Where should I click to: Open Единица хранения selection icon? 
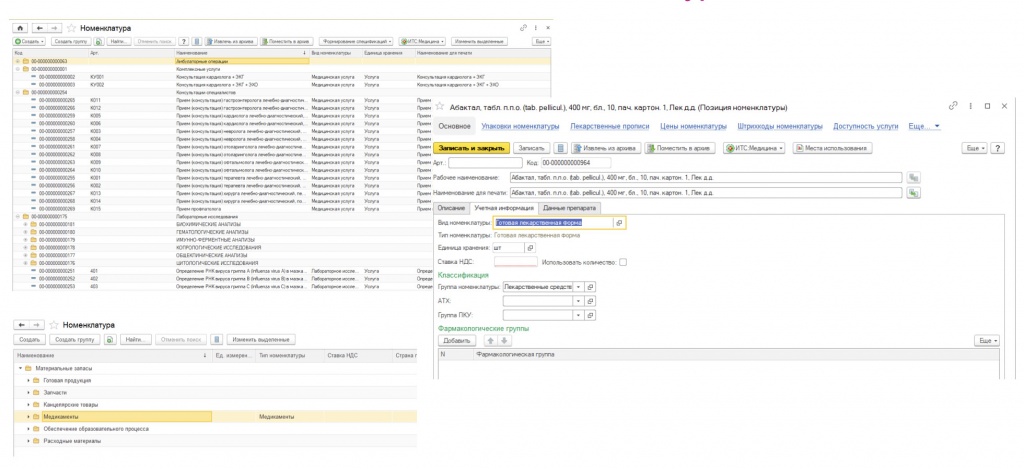(x=530, y=248)
